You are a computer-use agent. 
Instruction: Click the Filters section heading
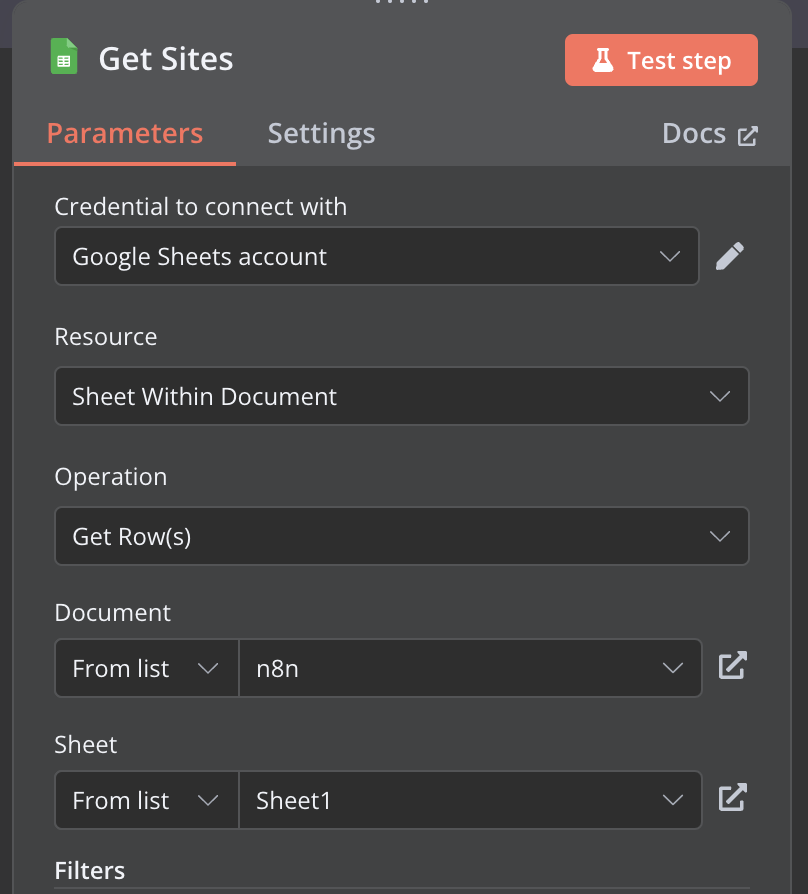[x=90, y=871]
